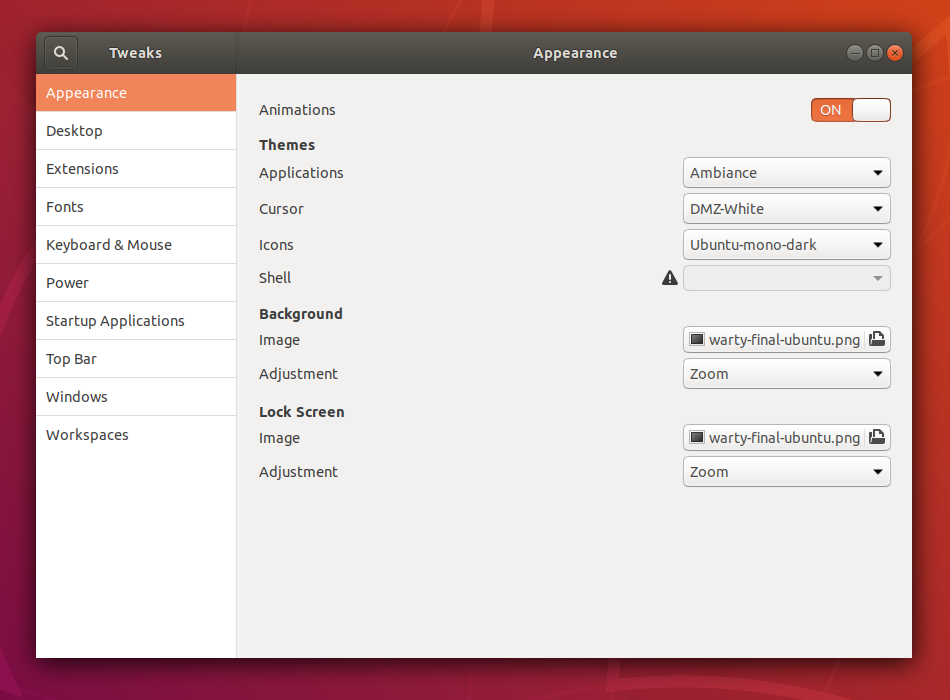
Task: Expand the Lock Screen Adjustment dropdown
Action: point(786,472)
